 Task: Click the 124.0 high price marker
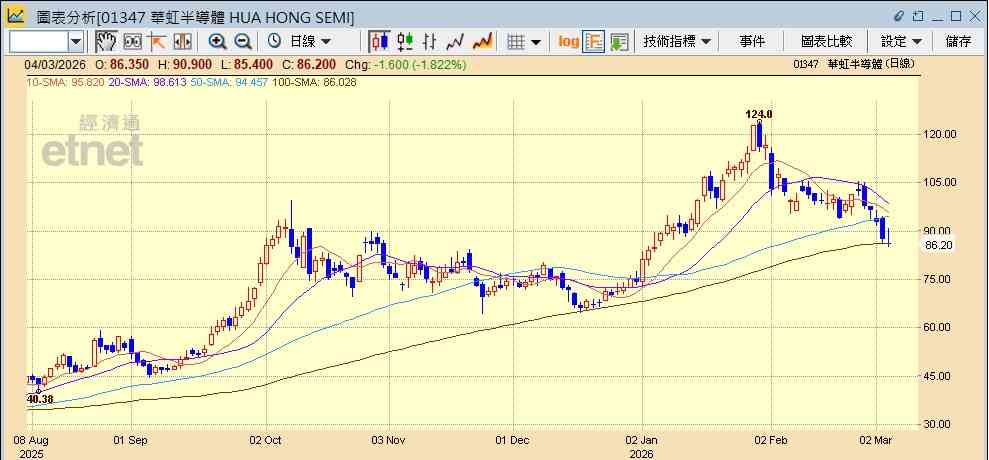tap(759, 114)
